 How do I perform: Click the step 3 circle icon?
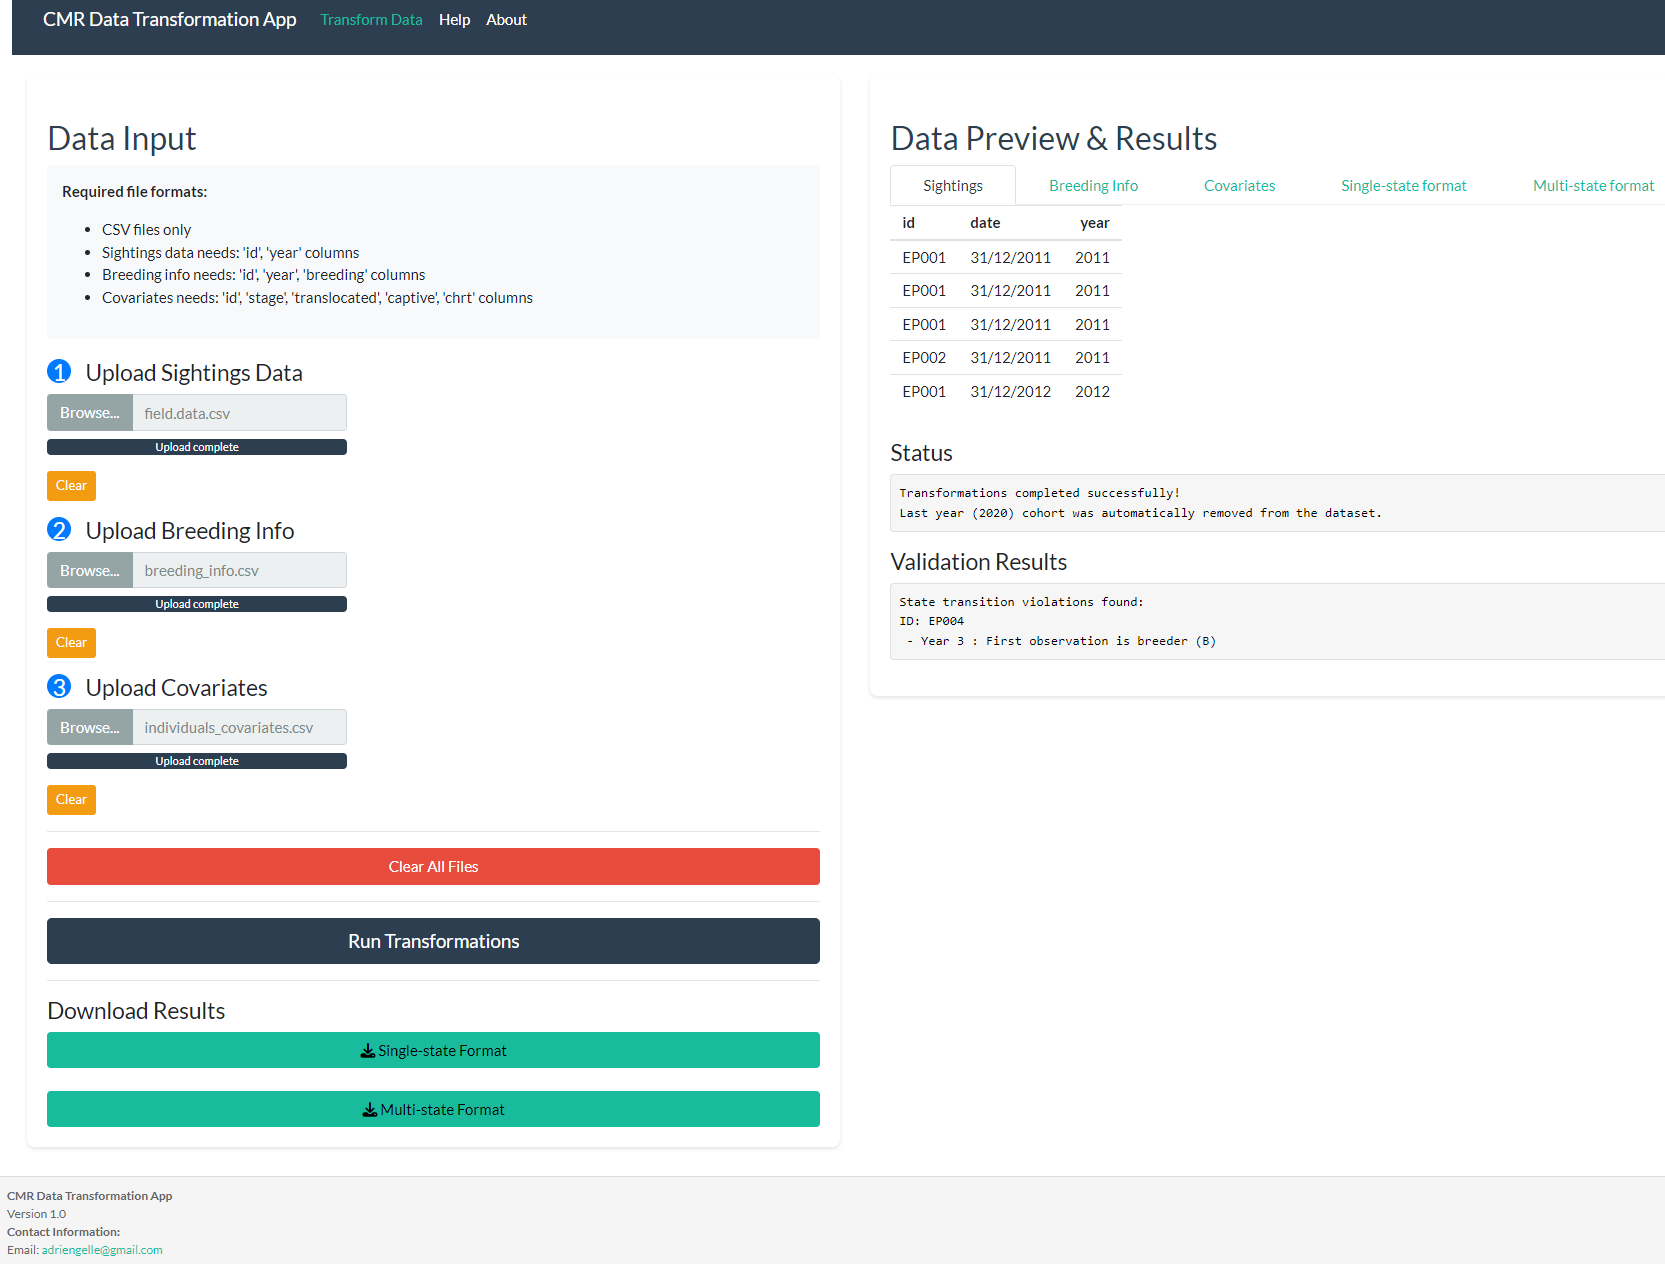click(x=59, y=687)
